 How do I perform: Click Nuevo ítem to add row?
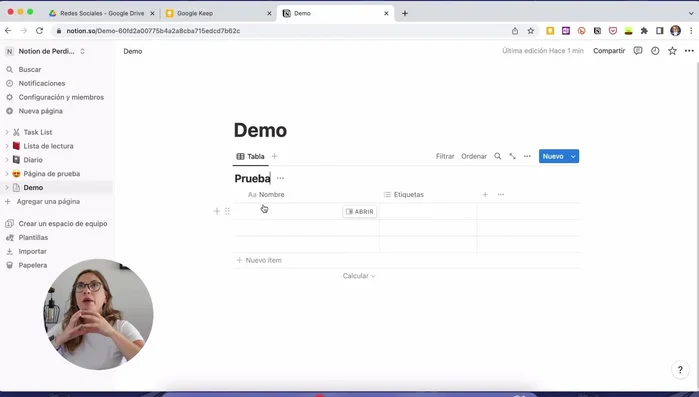pyautogui.click(x=259, y=260)
